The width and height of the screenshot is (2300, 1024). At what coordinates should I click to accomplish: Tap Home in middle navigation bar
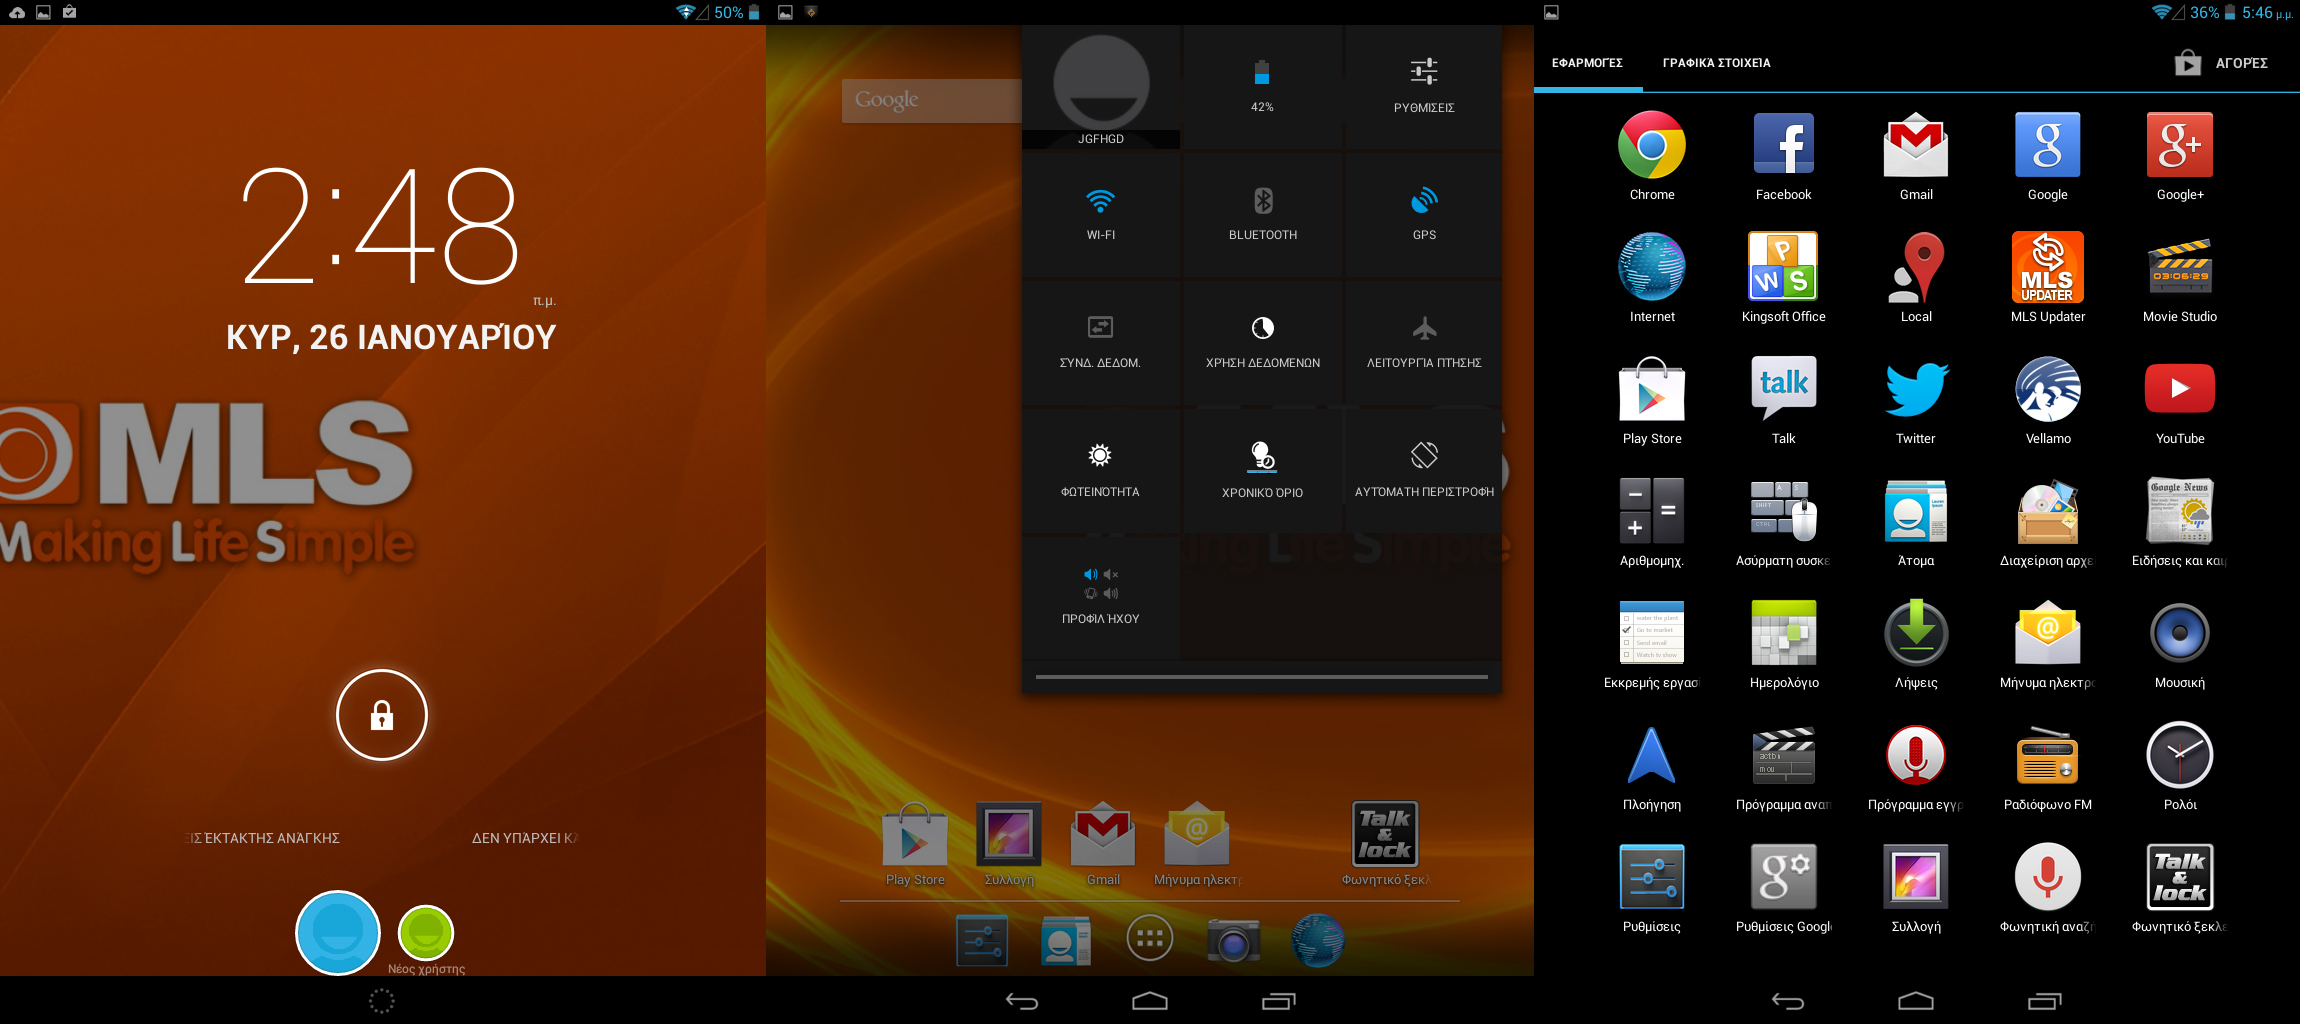point(1150,1001)
